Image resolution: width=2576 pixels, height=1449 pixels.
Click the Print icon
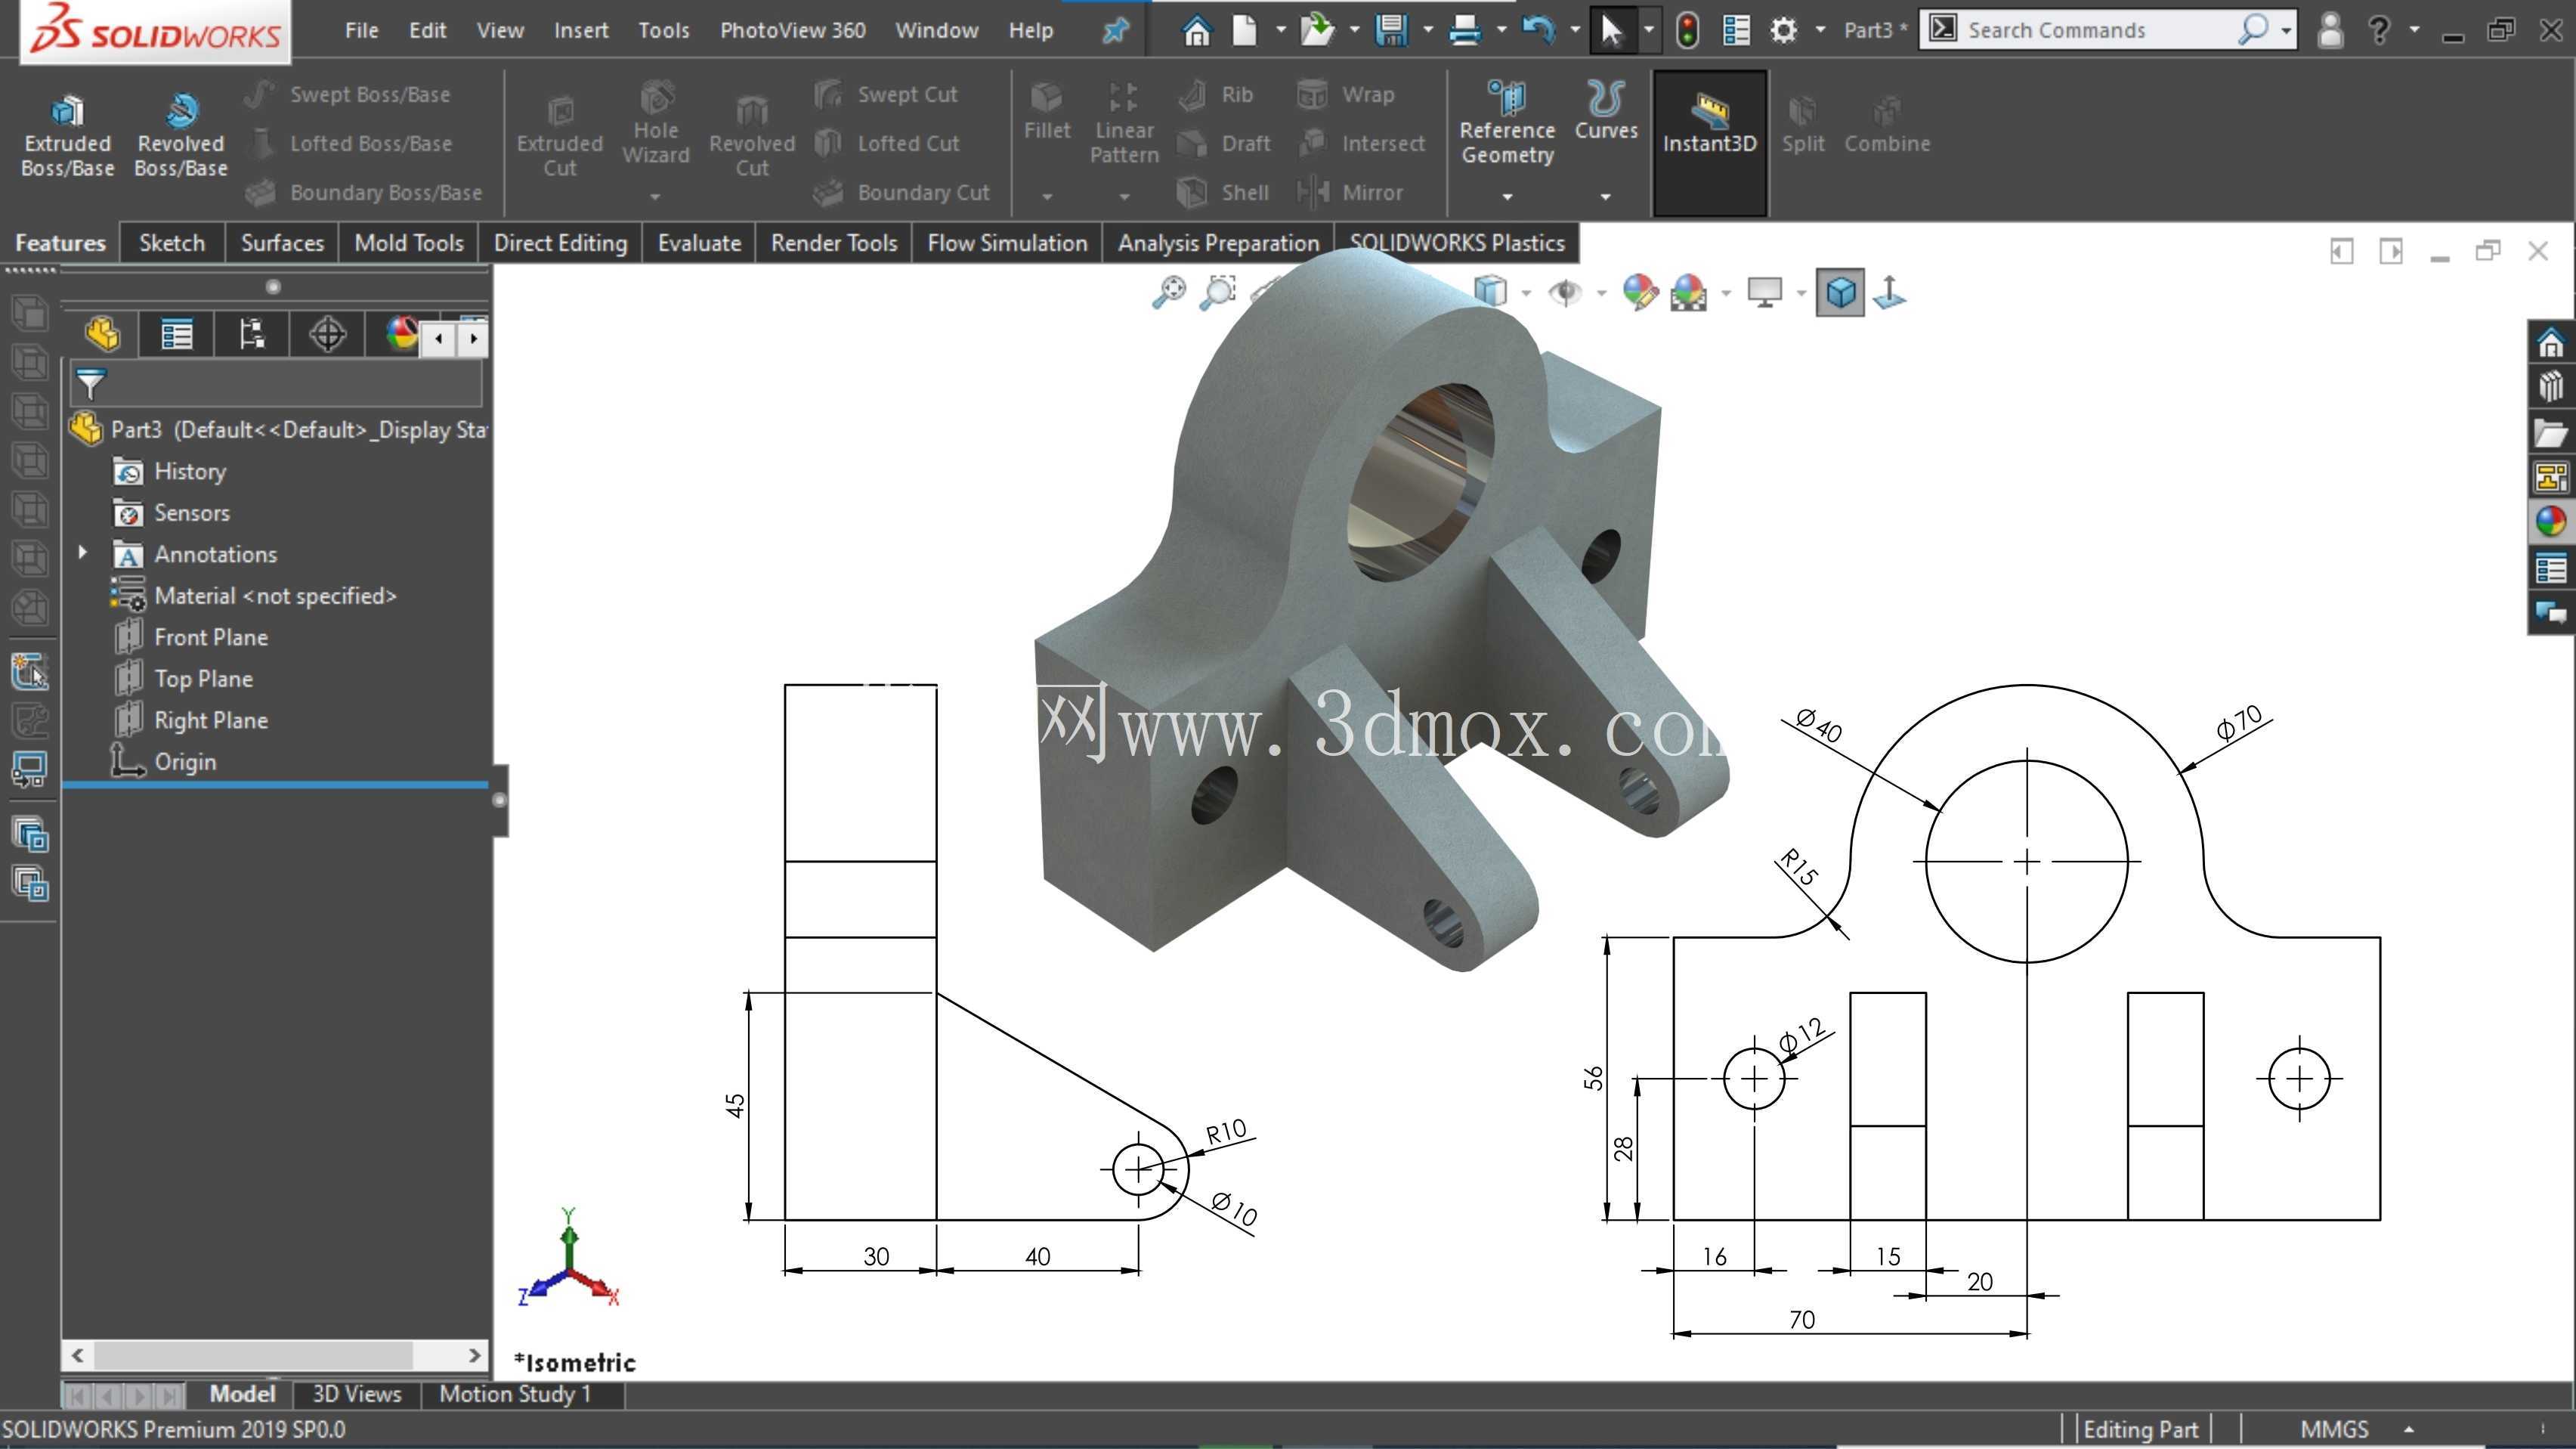coord(1465,30)
